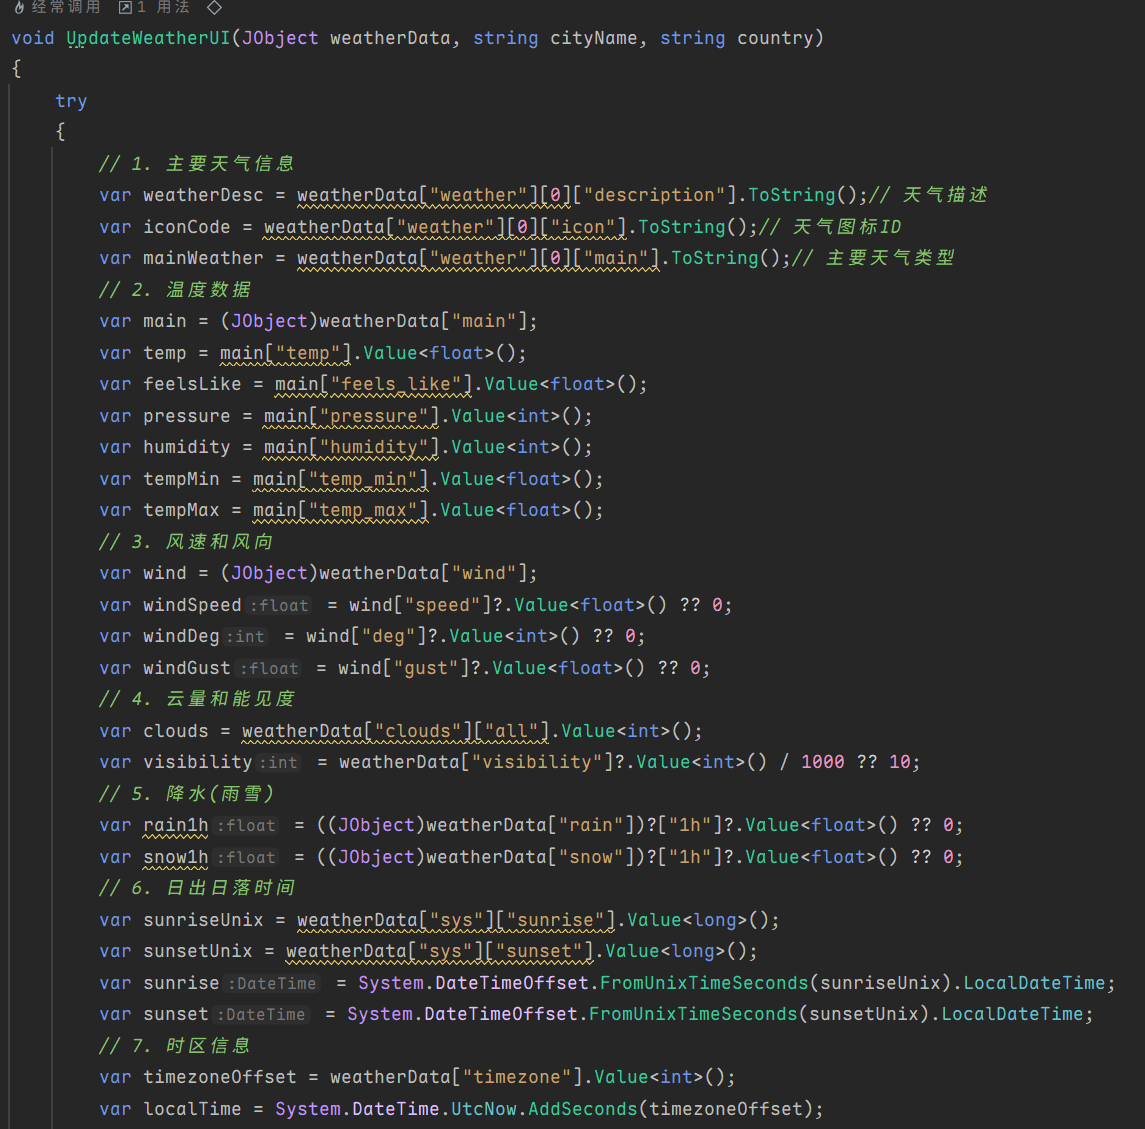The height and width of the screenshot is (1129, 1145).
Task: Click the underlined rain1h variable name
Action: pyautogui.click(x=176, y=825)
